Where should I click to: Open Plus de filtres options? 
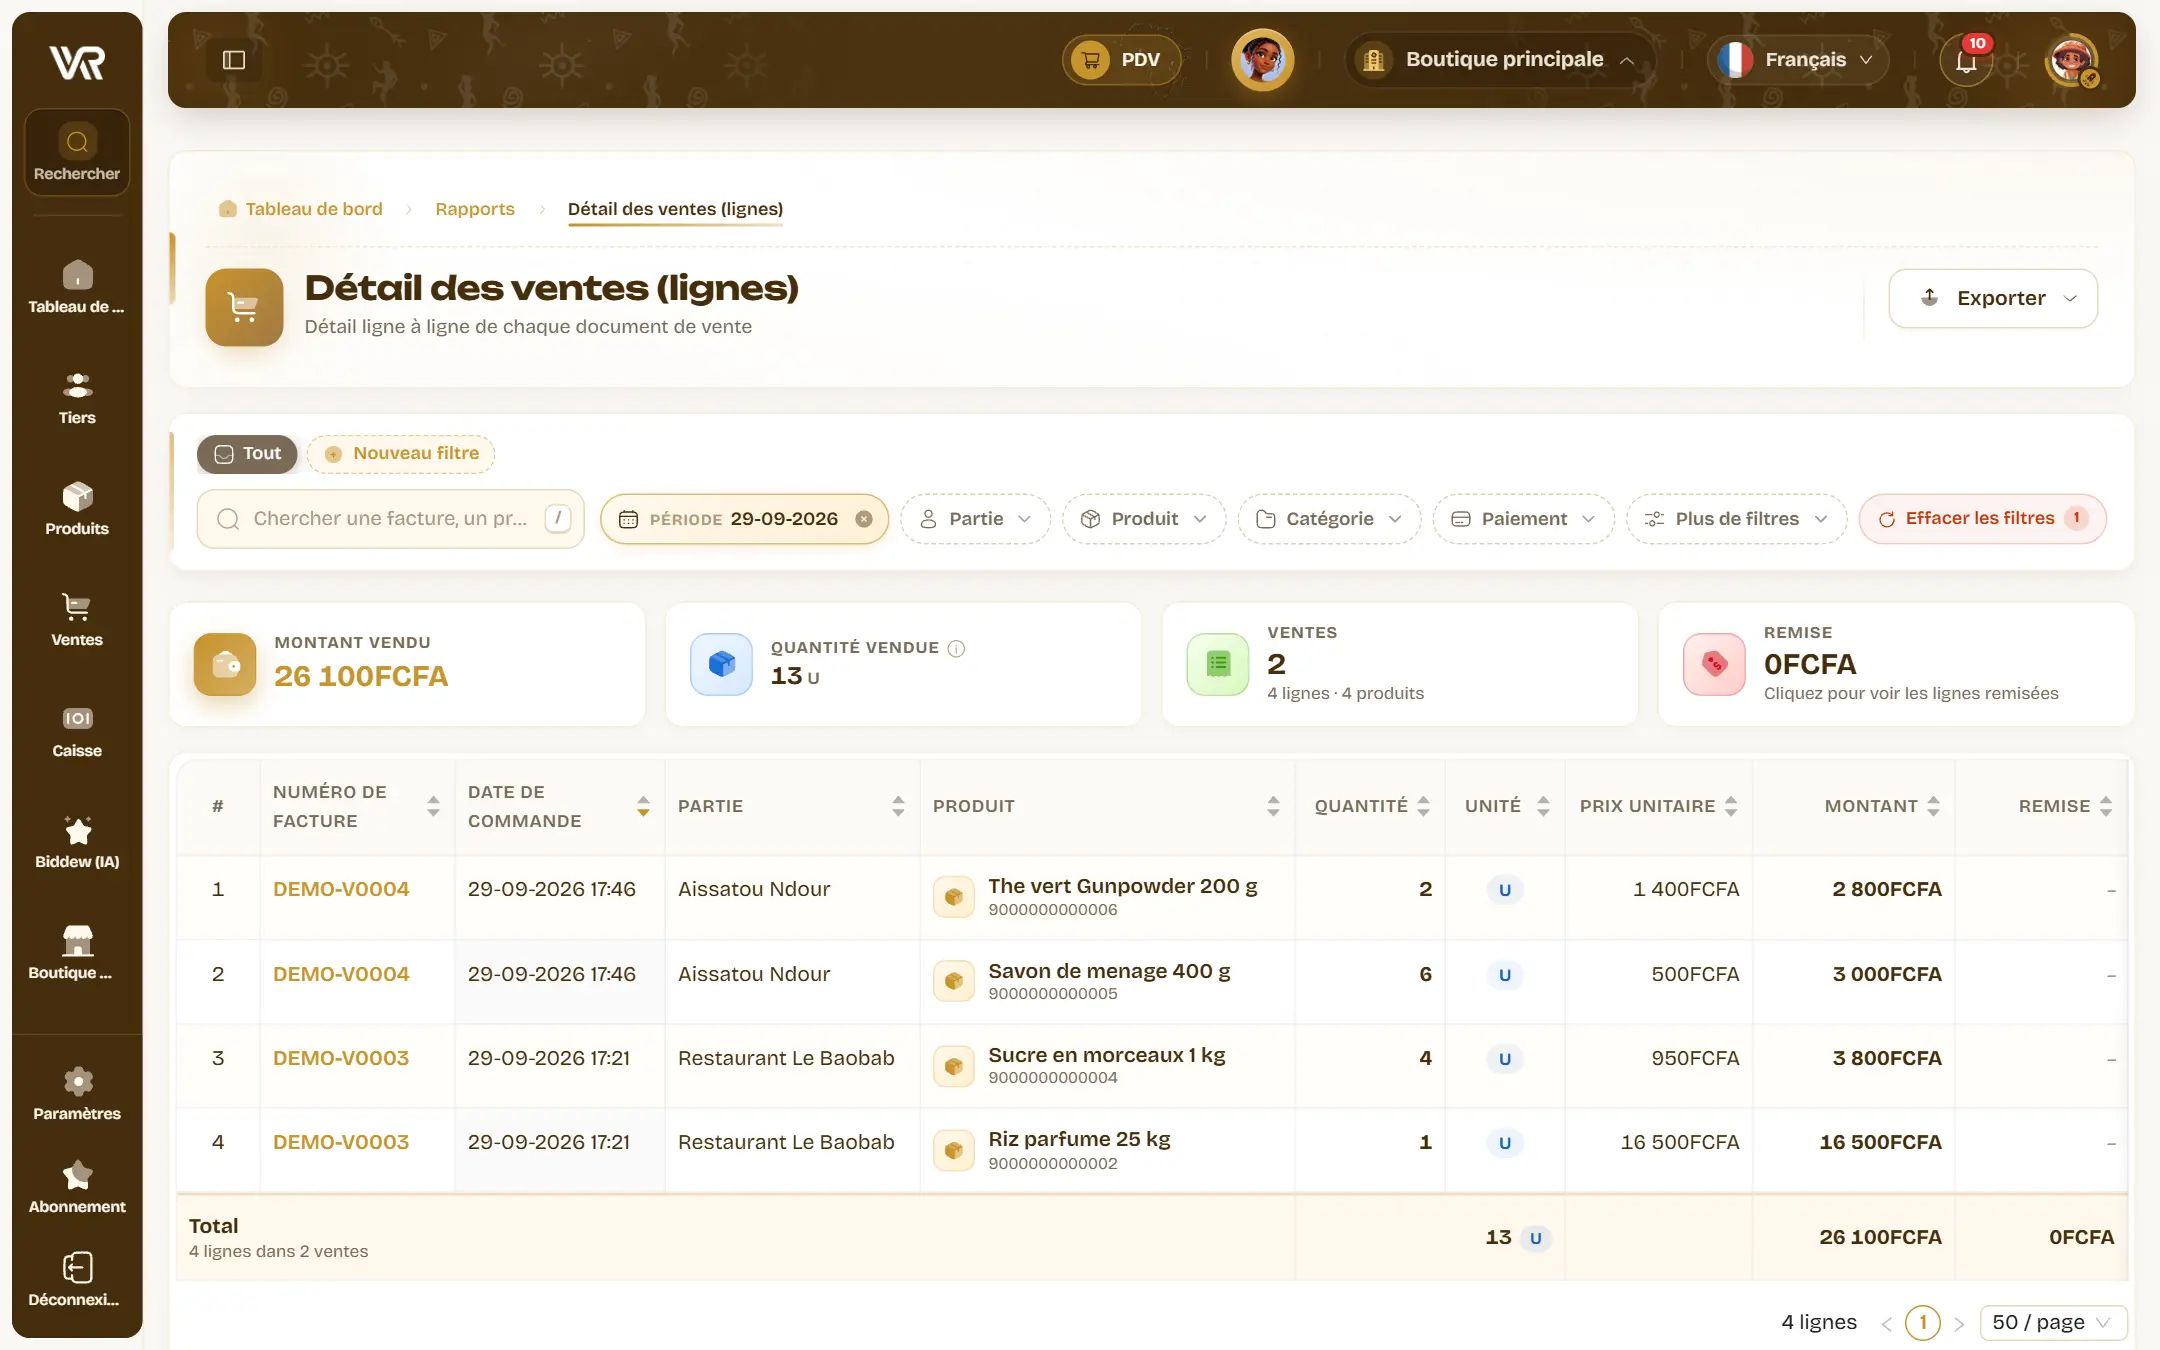click(x=1736, y=519)
